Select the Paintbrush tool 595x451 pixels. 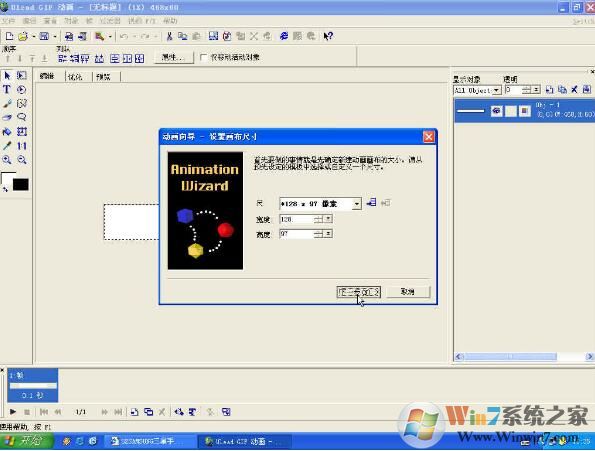(7, 103)
